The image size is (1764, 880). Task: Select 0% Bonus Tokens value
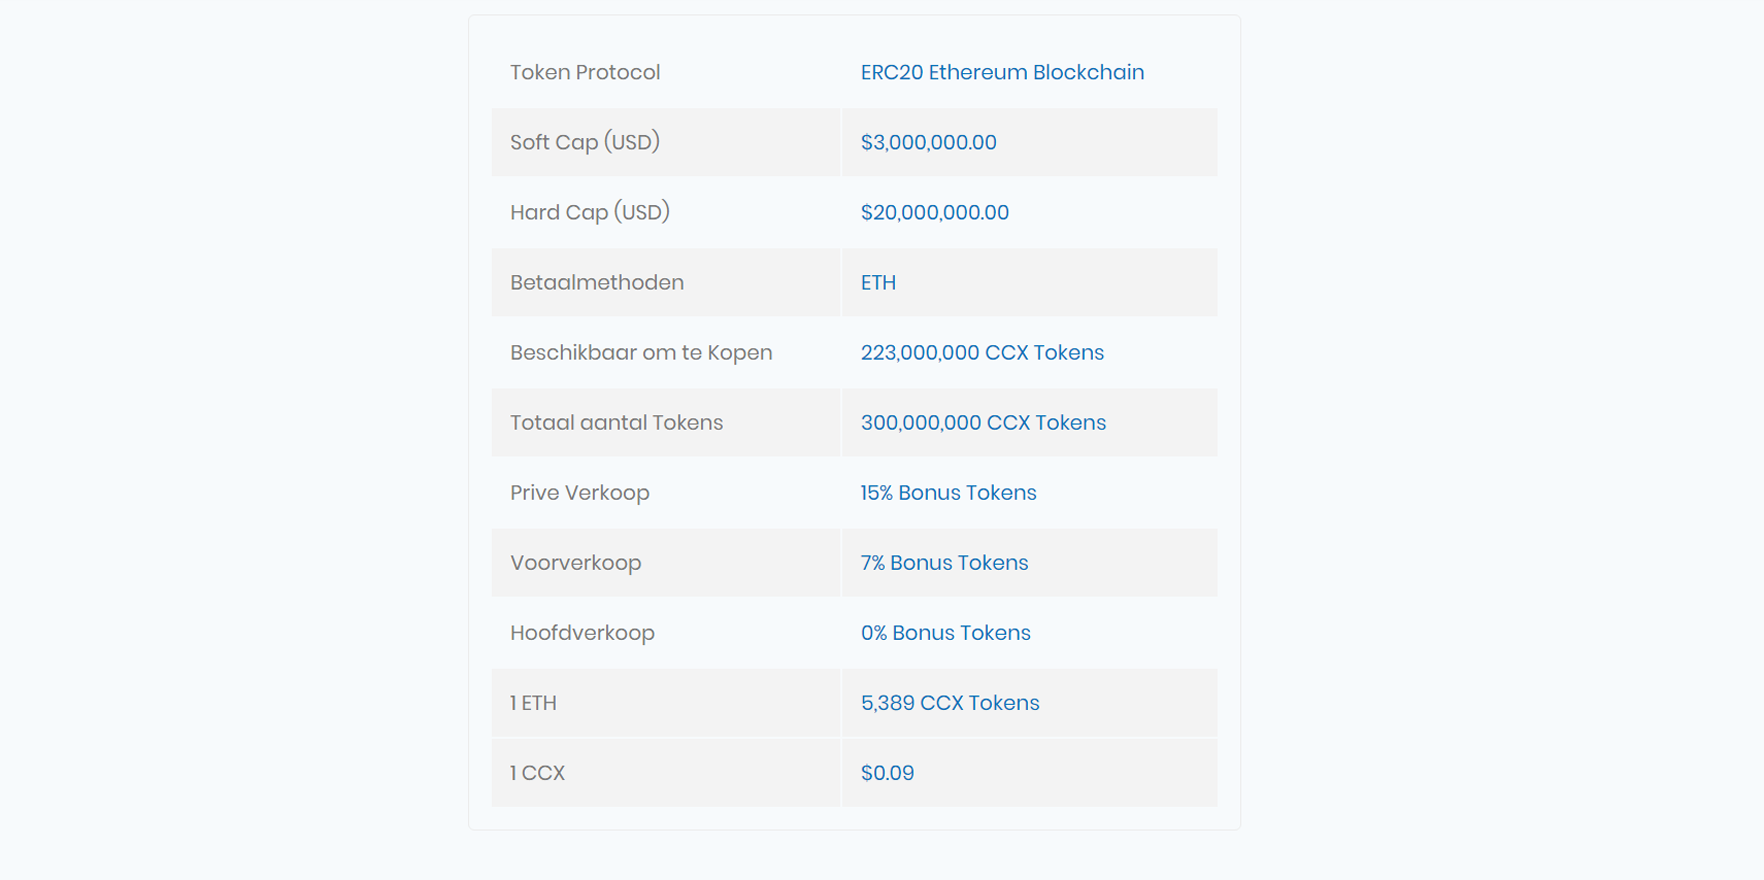click(945, 632)
